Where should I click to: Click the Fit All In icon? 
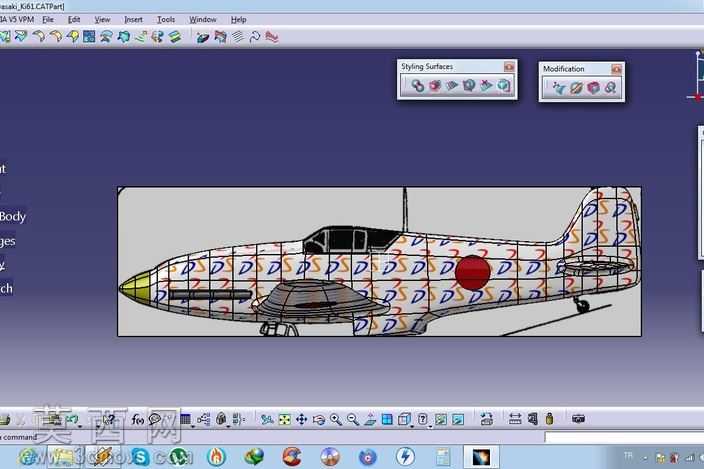coord(284,420)
